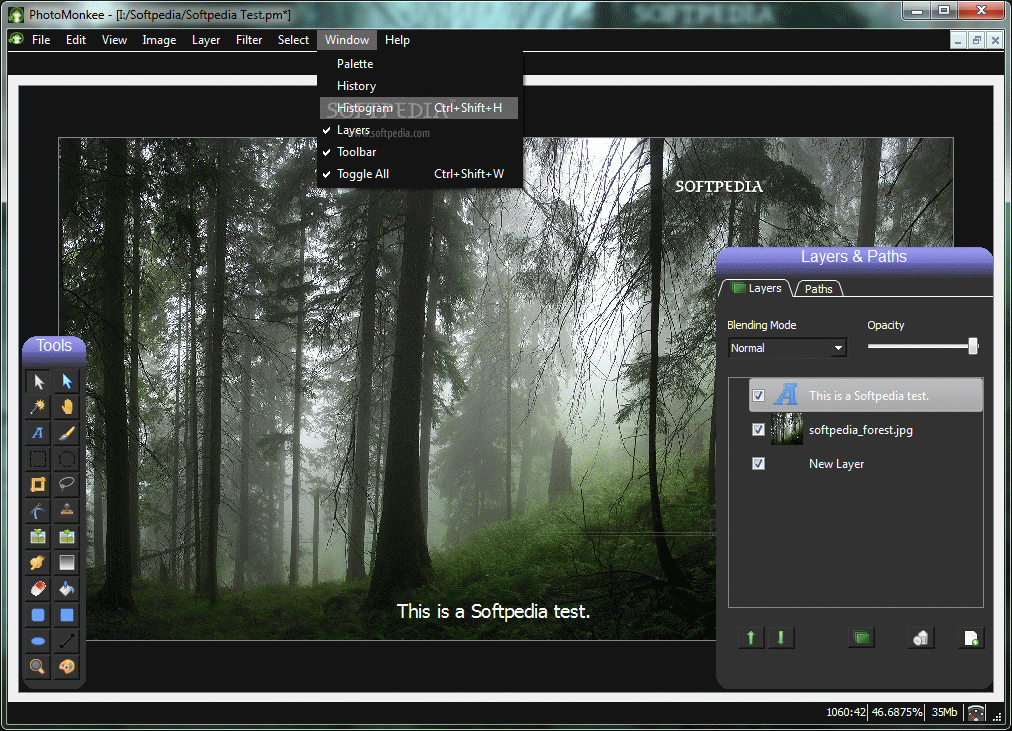Select the rectangular marquee selection tool

tap(38, 459)
